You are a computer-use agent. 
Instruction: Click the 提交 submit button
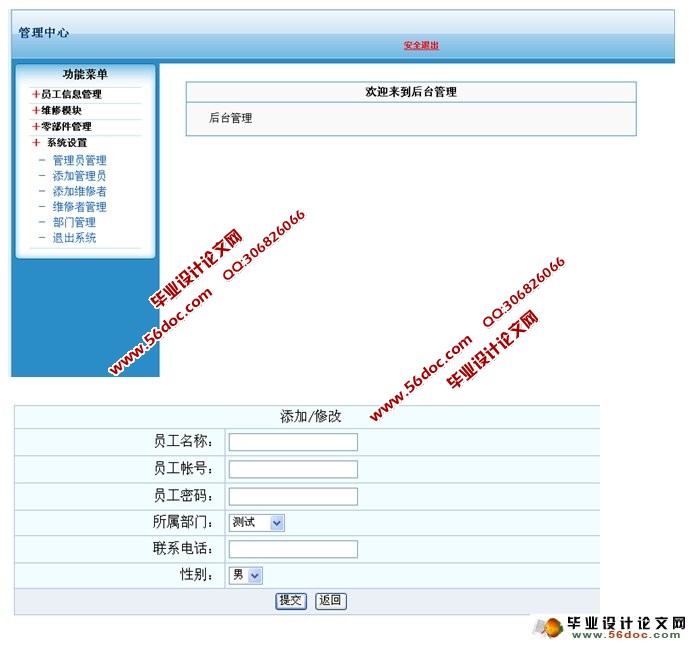(x=291, y=601)
